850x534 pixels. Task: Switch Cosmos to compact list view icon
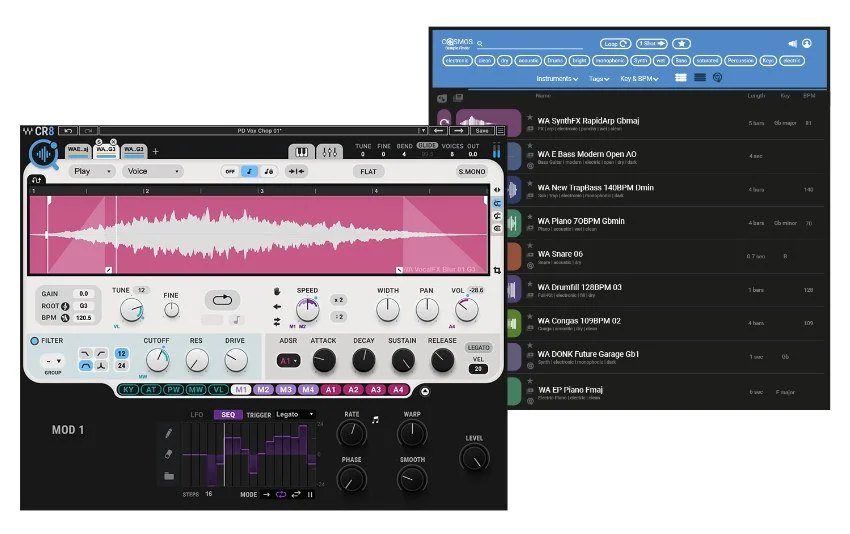[700, 78]
